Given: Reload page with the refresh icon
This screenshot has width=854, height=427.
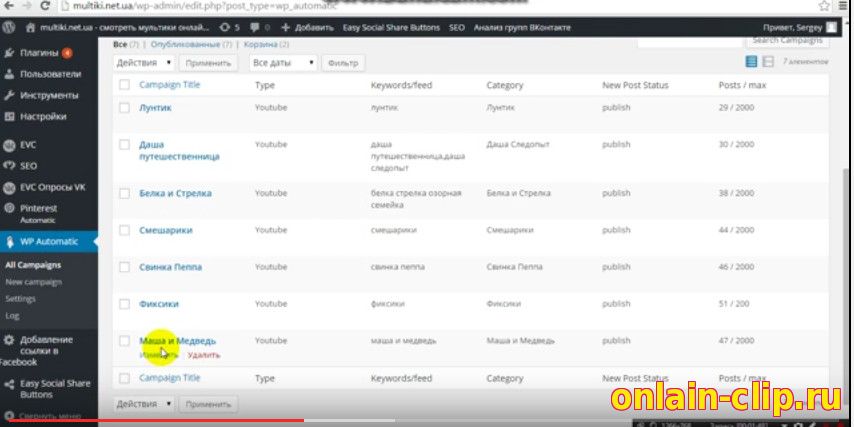Looking at the screenshot, I should 46,7.
